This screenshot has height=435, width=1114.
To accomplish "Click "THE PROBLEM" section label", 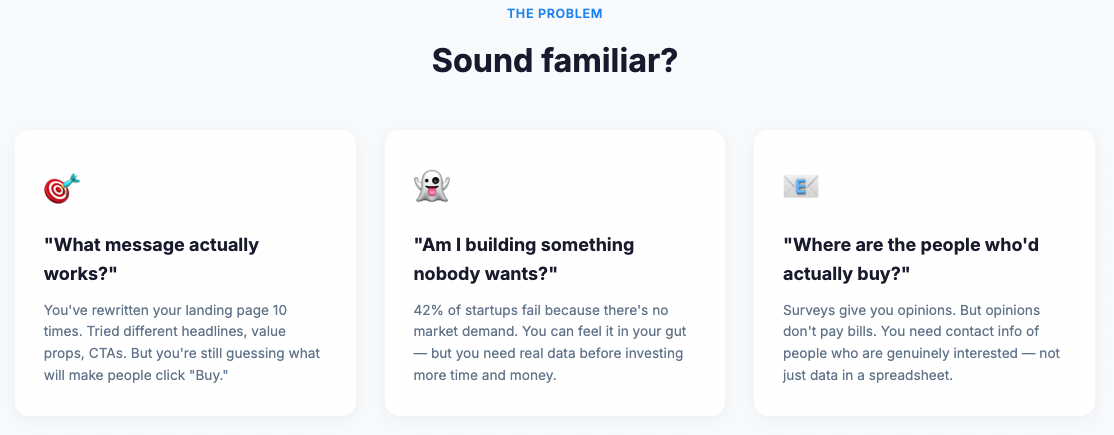I will (x=555, y=14).
